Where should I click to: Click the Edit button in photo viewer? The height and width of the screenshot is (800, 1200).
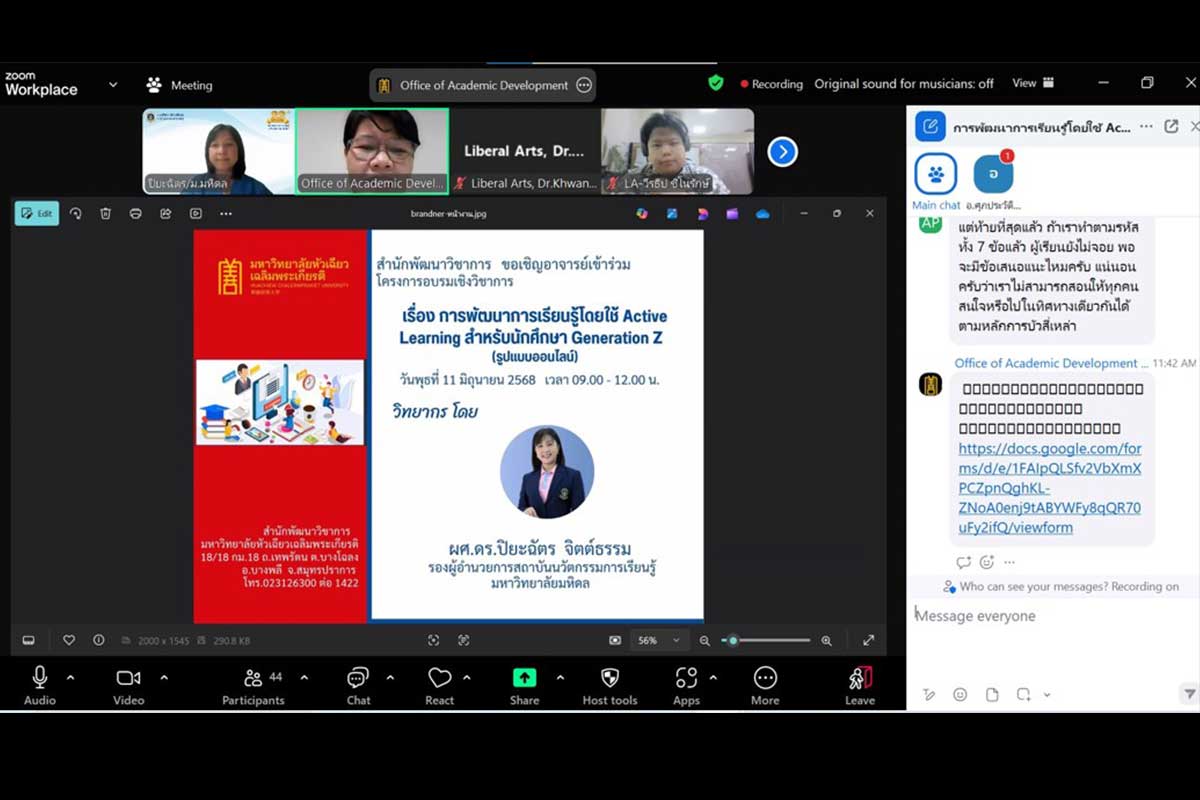(37, 213)
